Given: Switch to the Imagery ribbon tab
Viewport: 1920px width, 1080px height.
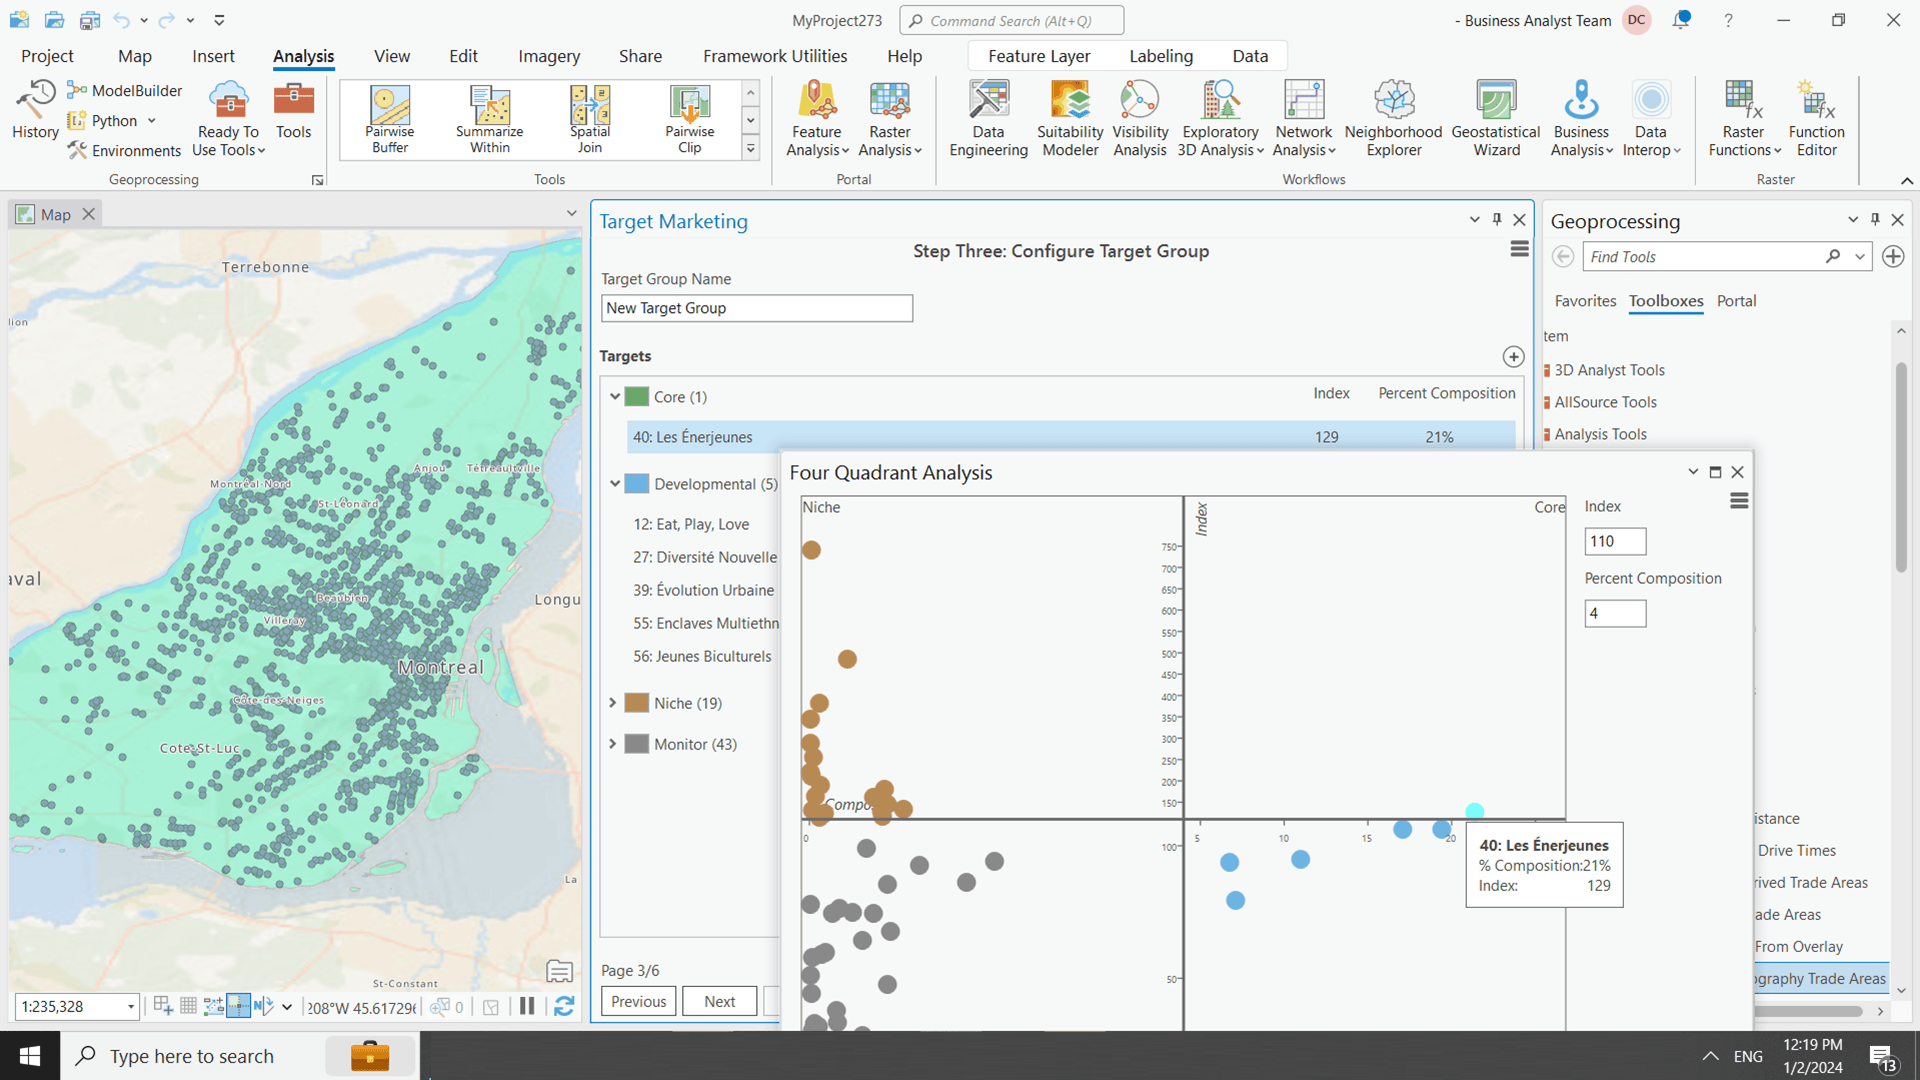Looking at the screenshot, I should [x=548, y=56].
